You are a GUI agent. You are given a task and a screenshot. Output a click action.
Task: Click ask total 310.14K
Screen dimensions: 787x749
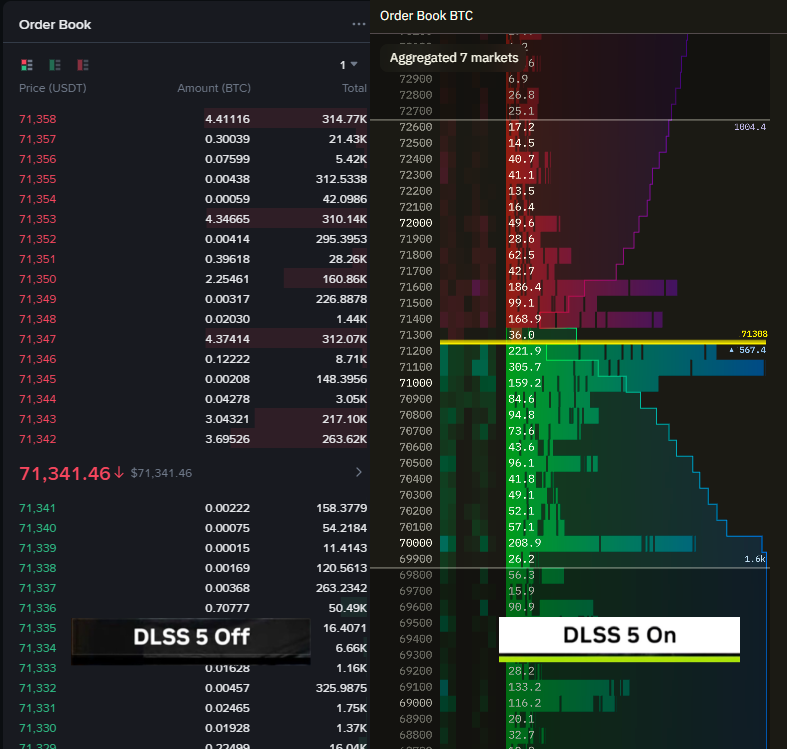(x=344, y=219)
